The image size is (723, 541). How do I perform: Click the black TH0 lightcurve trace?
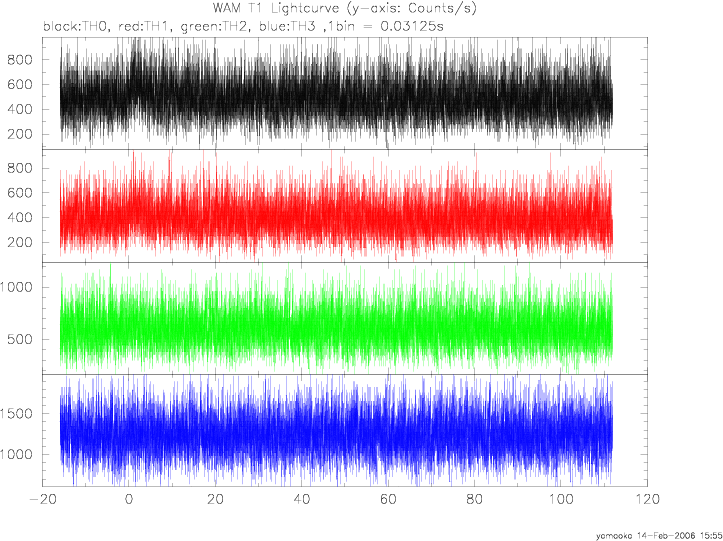click(x=337, y=95)
